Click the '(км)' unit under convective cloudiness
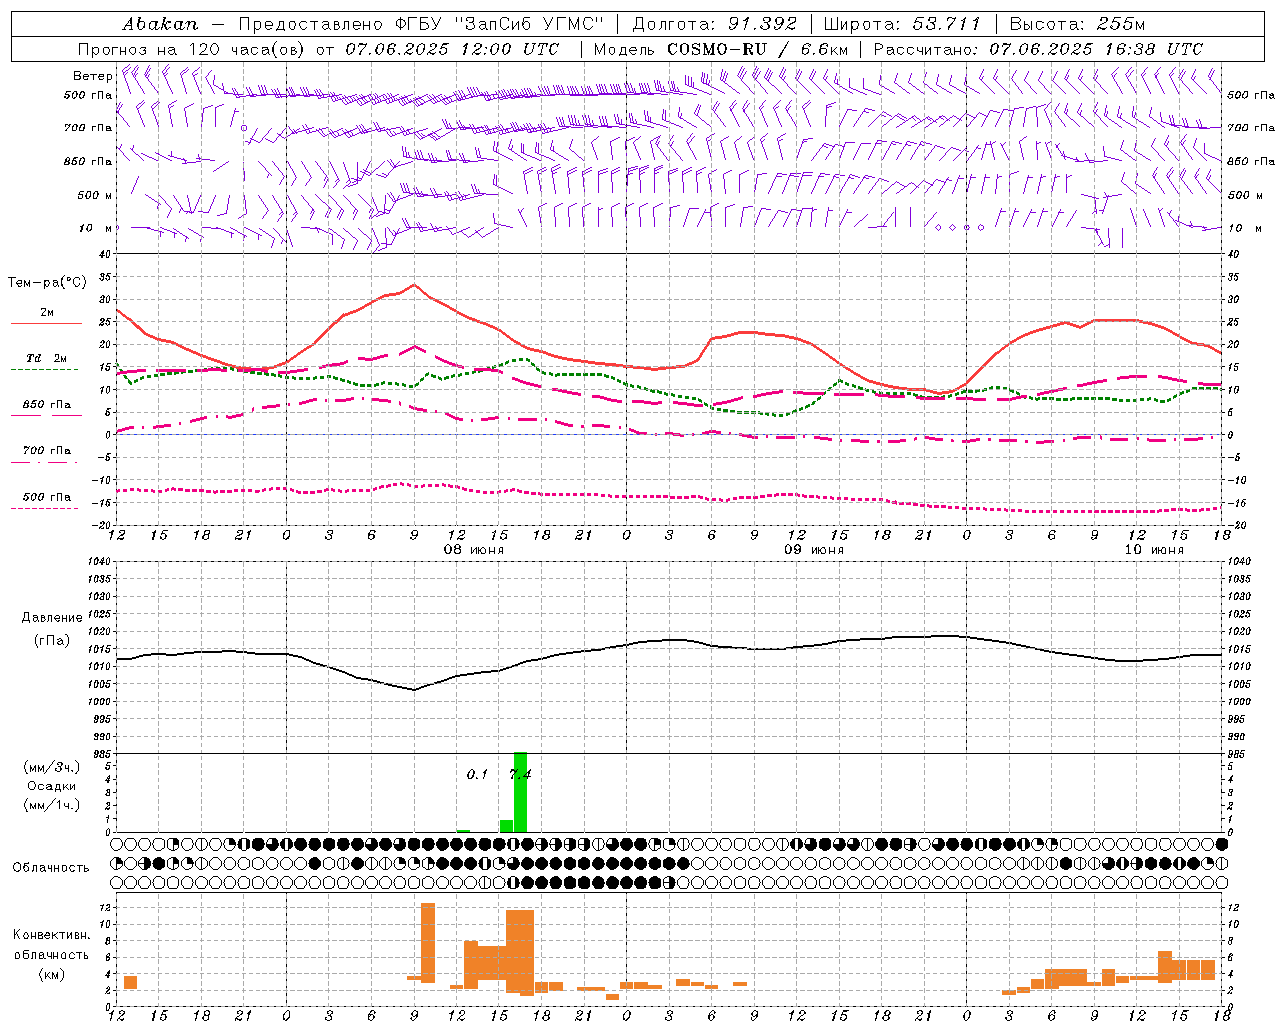The width and height of the screenshot is (1280, 1024). point(51,974)
